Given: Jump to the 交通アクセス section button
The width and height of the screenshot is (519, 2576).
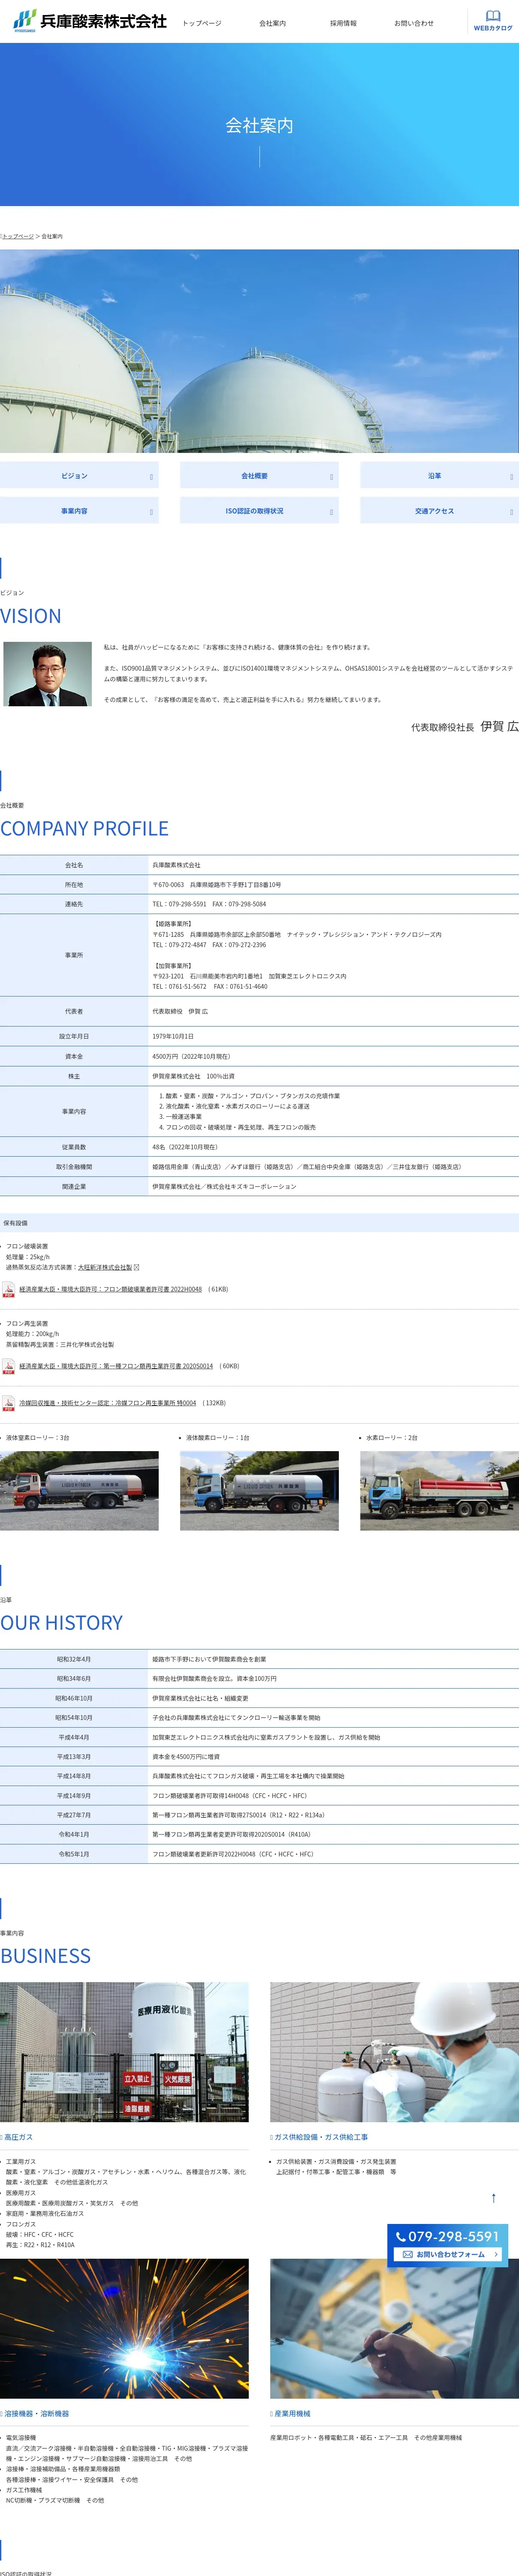Looking at the screenshot, I should 439,511.
